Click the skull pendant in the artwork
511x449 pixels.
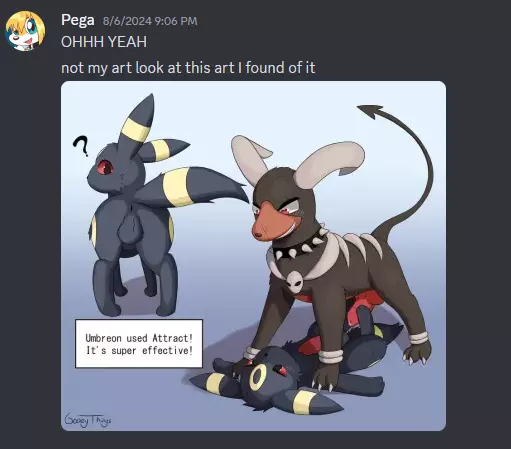[294, 282]
